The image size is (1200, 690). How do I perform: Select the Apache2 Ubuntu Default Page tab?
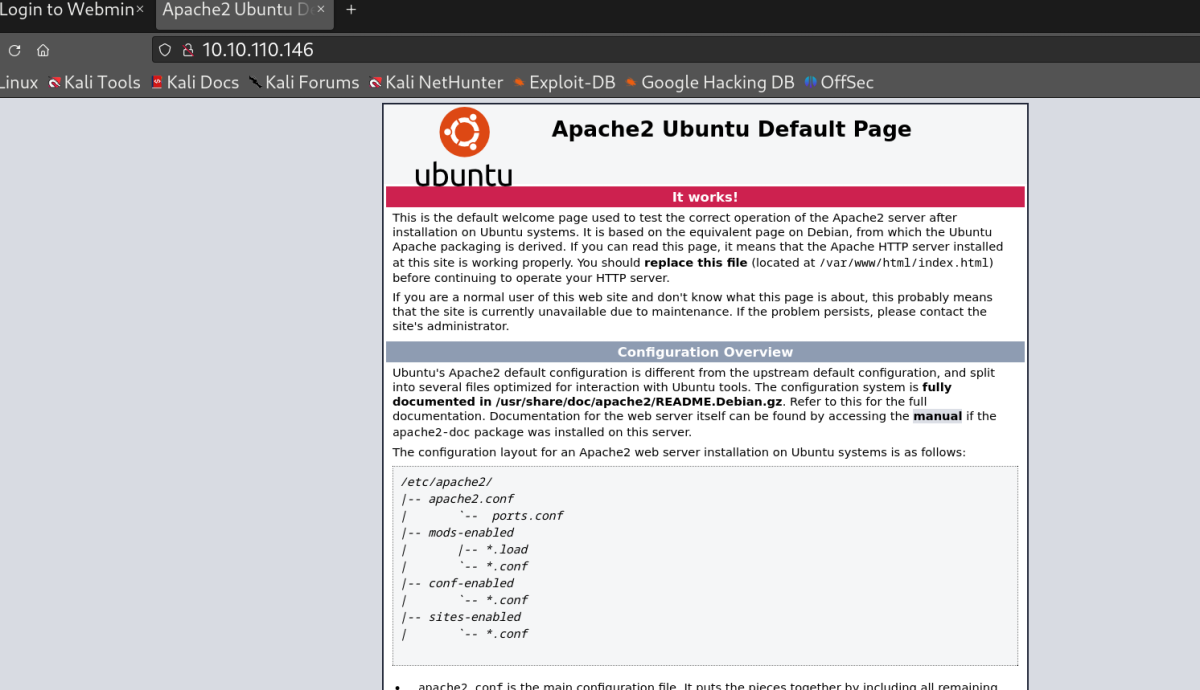pyautogui.click(x=236, y=10)
